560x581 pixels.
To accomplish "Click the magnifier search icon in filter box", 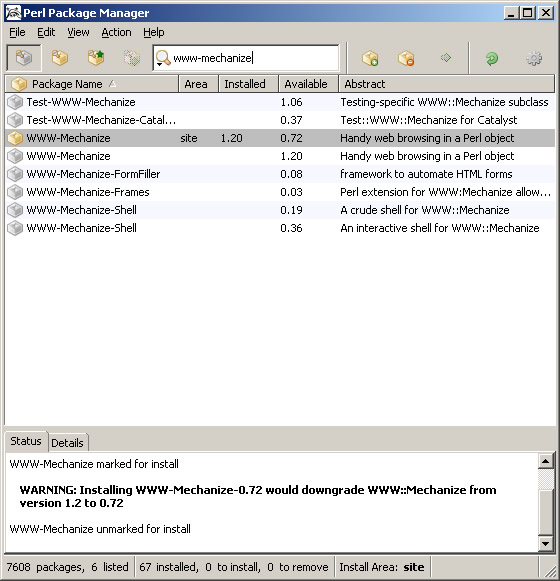I will click(163, 57).
